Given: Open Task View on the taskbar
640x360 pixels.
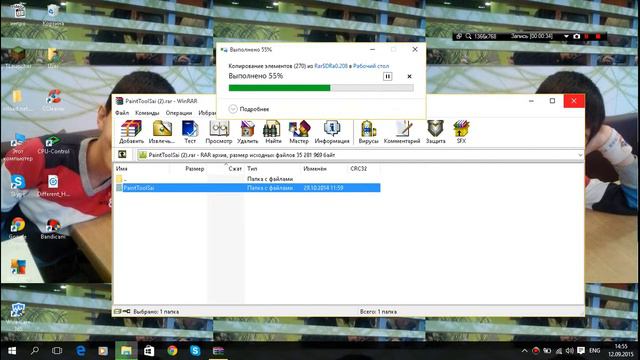Looking at the screenshot, I should [57, 351].
